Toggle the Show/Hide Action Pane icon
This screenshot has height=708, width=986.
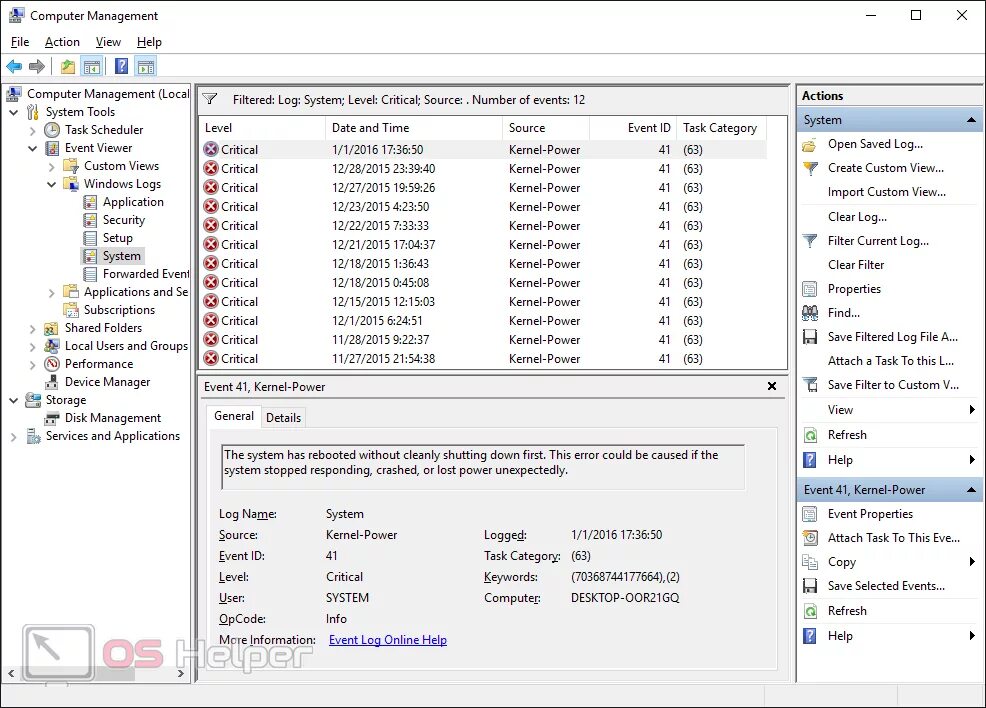tap(146, 66)
